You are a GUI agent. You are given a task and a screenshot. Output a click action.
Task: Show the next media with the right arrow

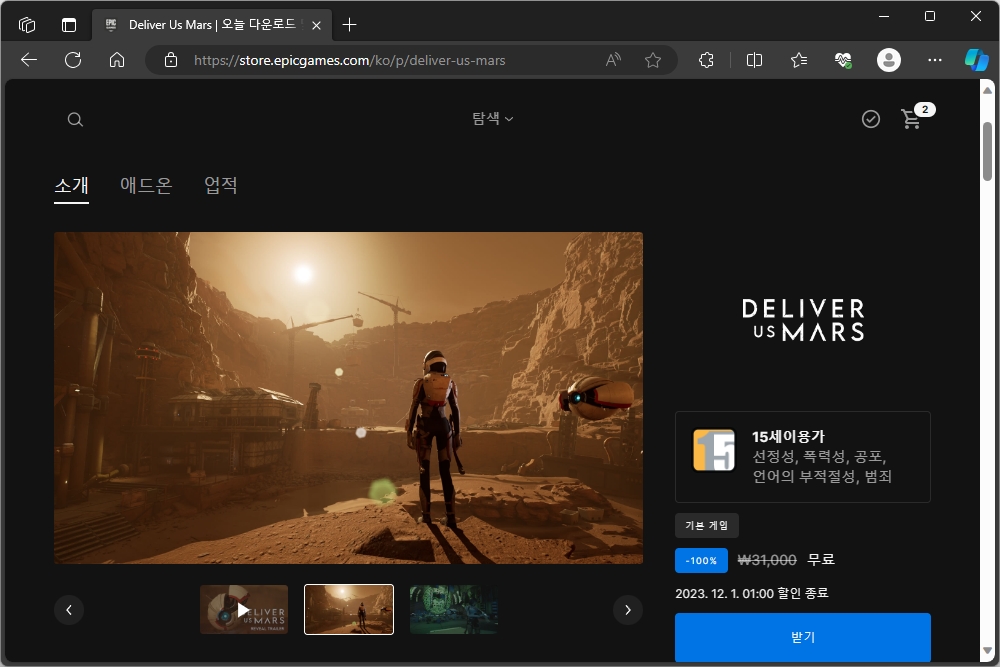628,610
